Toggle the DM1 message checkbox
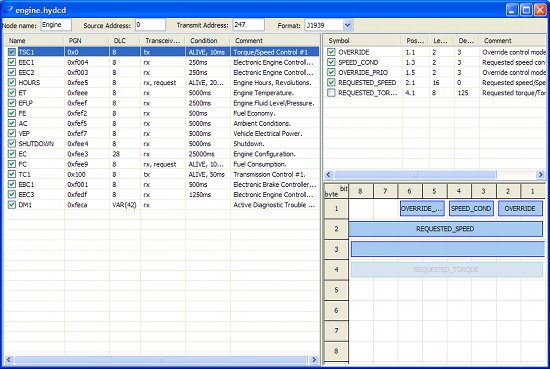The image size is (550, 369). [12, 204]
